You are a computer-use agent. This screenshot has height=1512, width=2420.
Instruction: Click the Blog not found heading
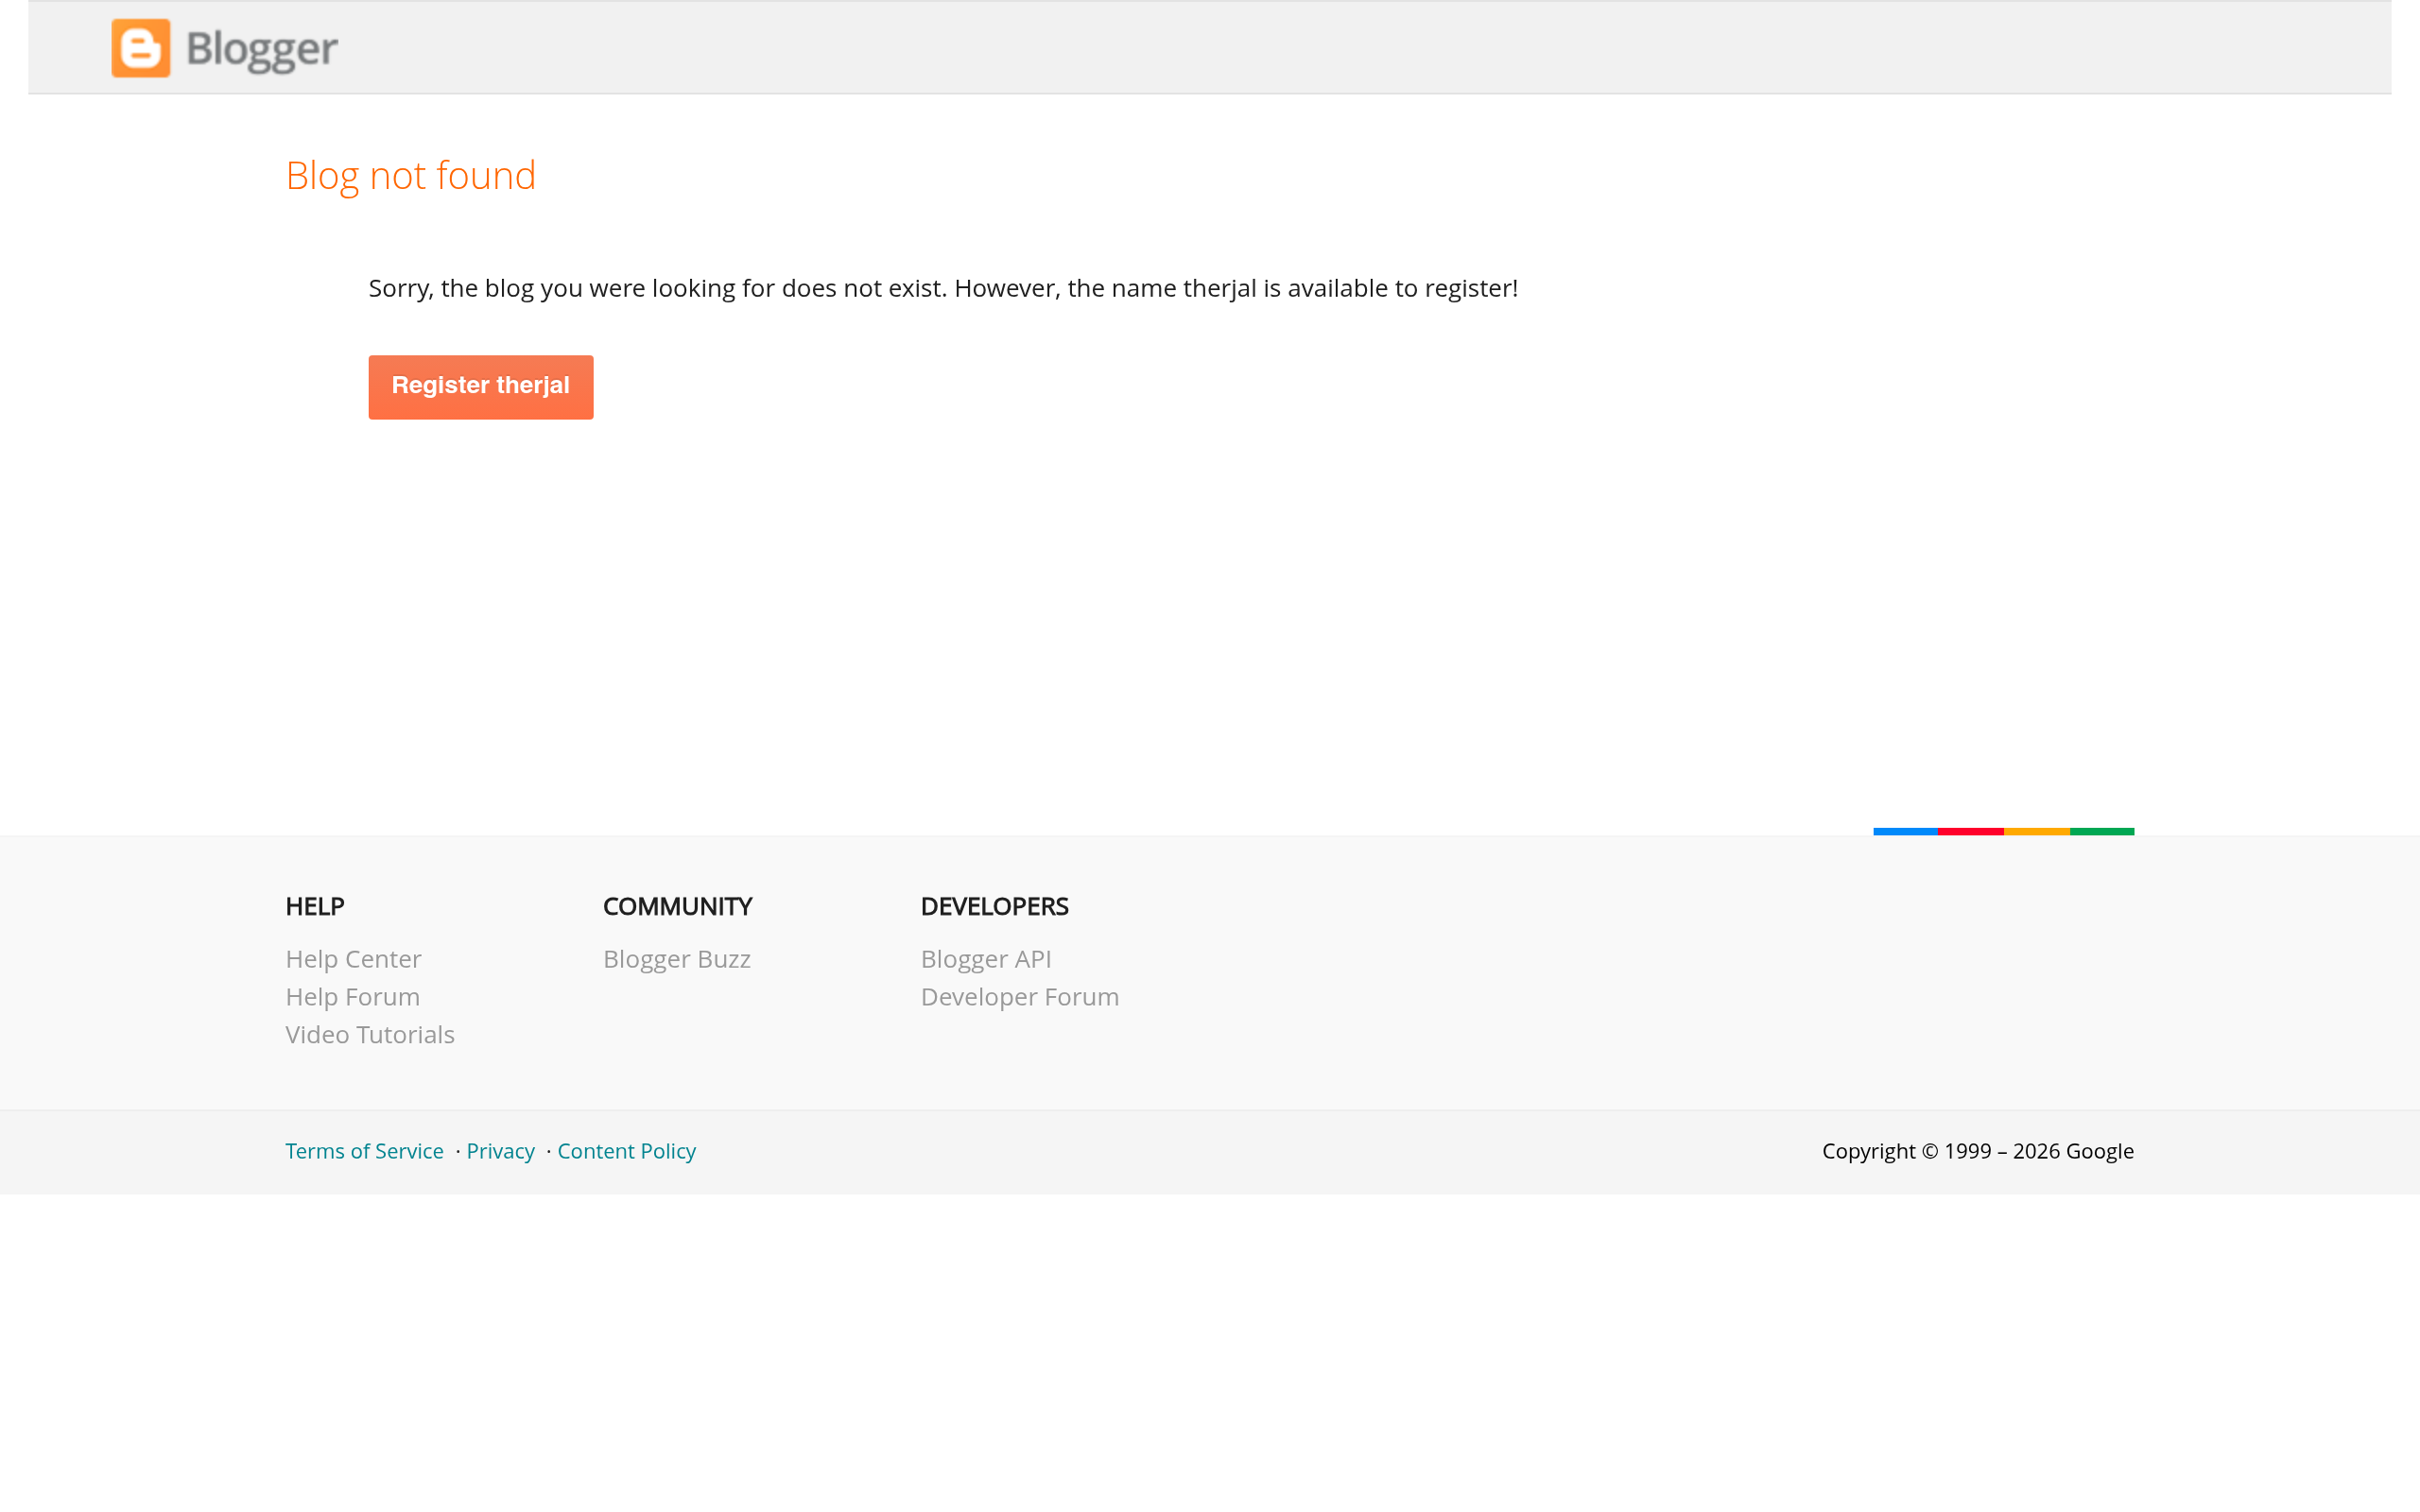pos(411,176)
